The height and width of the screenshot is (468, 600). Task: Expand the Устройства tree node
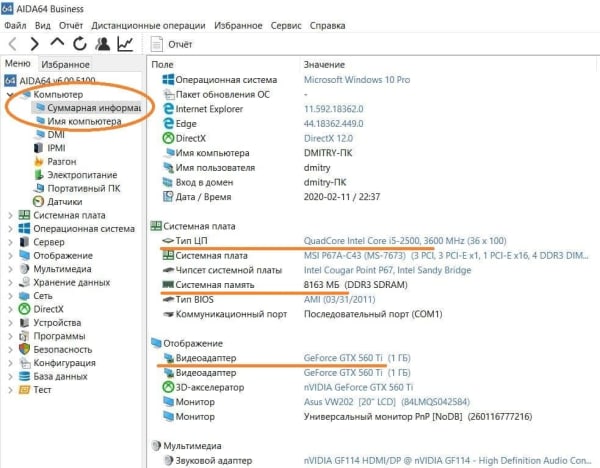click(x=10, y=323)
